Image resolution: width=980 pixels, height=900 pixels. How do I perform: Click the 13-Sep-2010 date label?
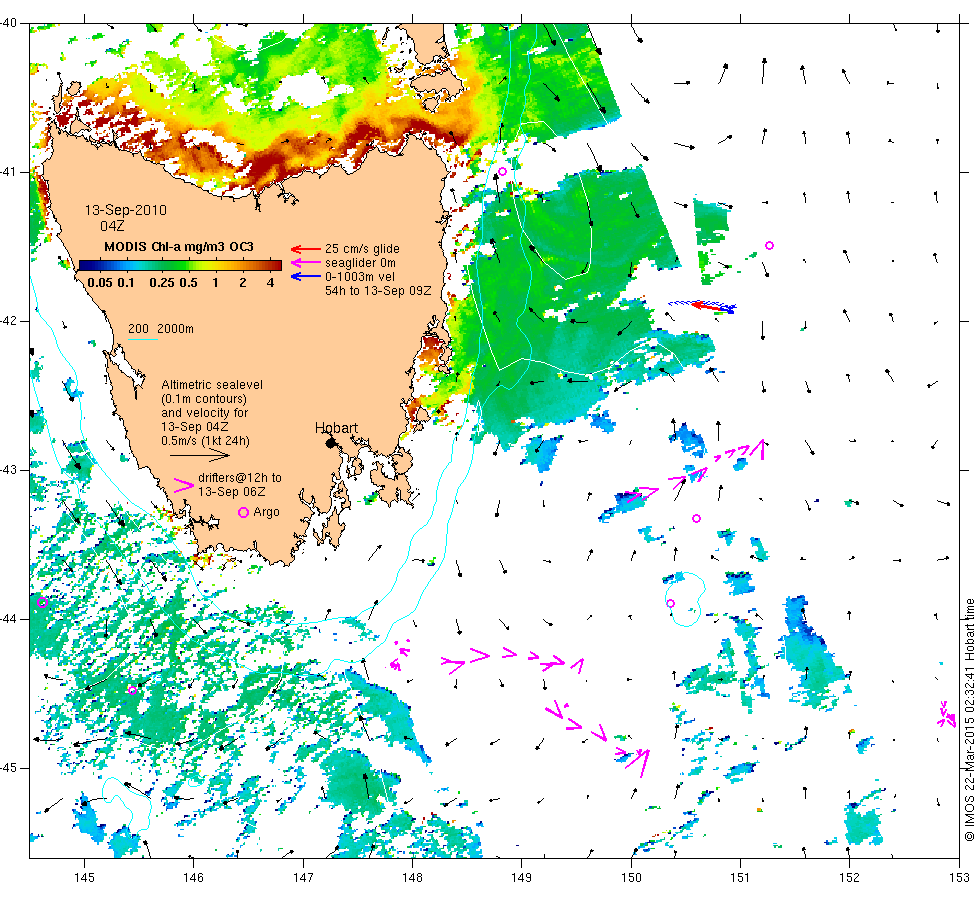coord(126,210)
